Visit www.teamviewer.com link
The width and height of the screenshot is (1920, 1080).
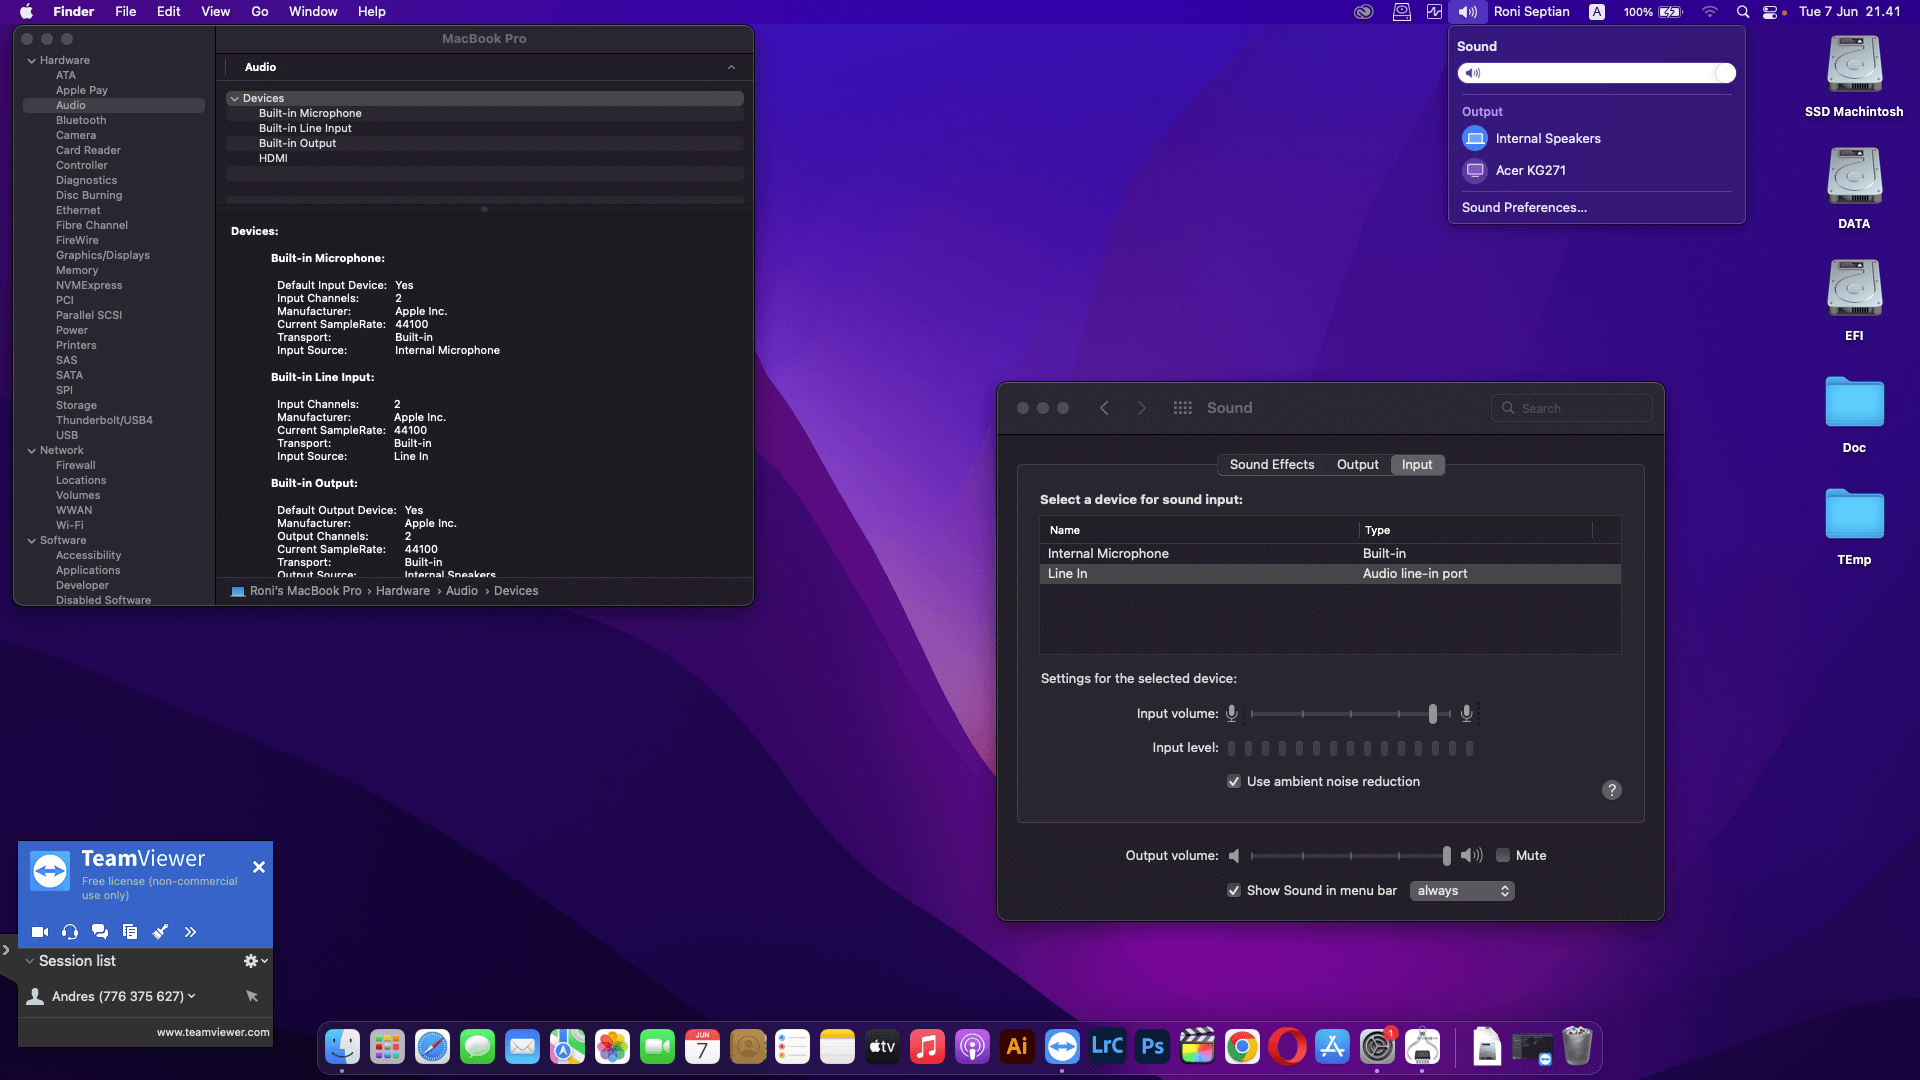click(x=213, y=1033)
